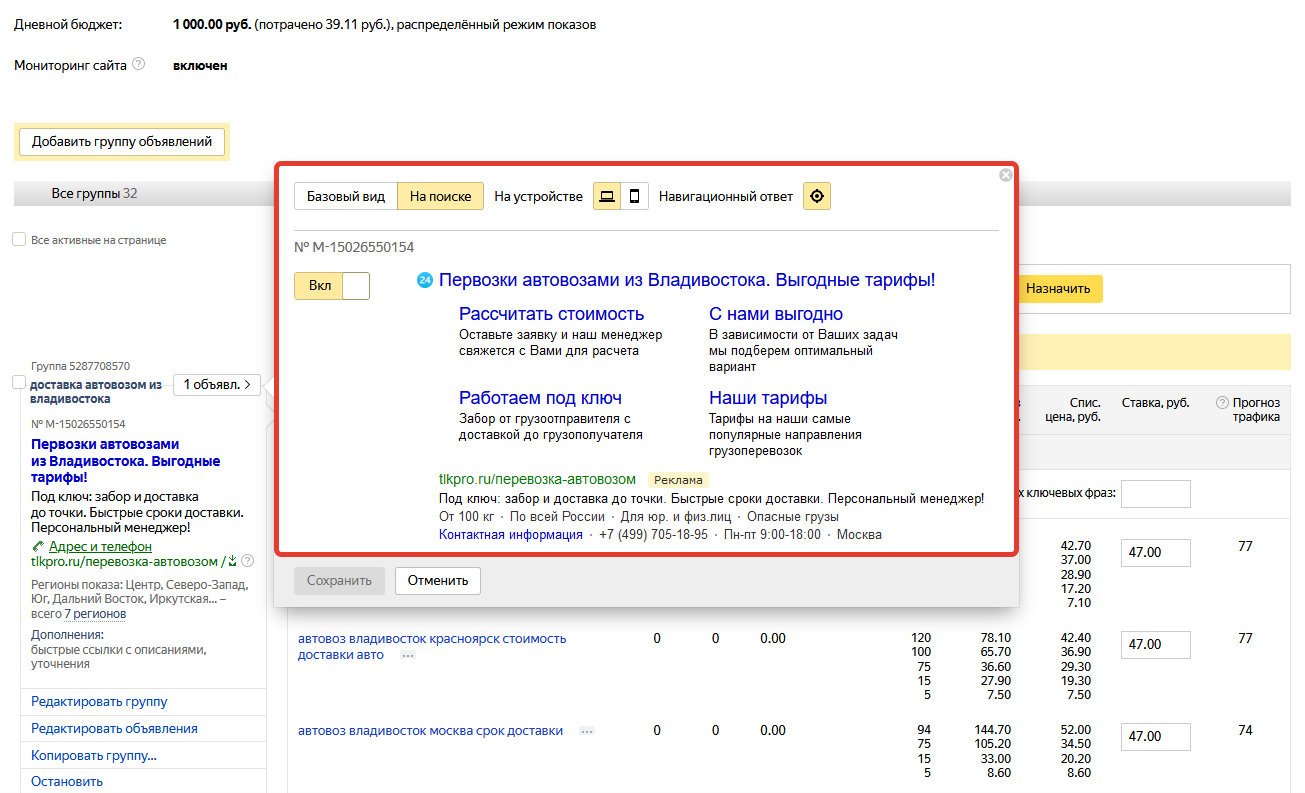Screen dimensions: 1305x793
Task: Select the mobile device preview icon
Action: 634,196
